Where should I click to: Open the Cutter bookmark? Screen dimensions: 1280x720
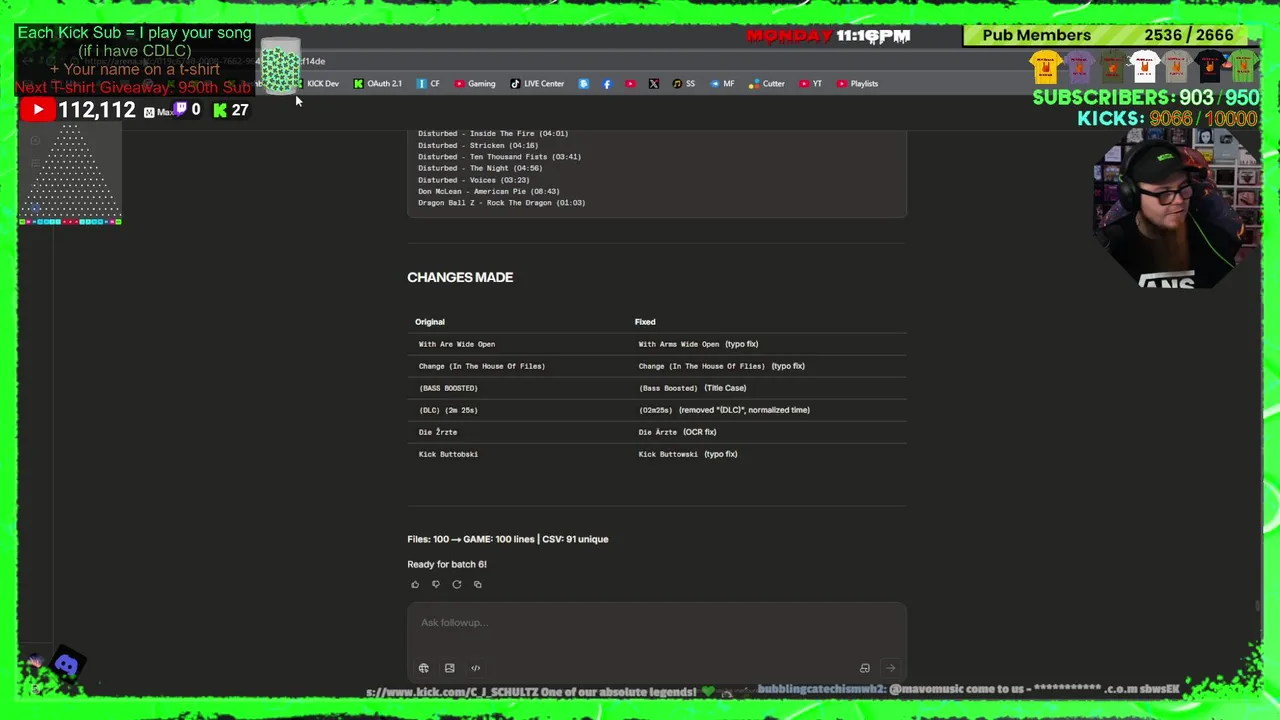click(x=767, y=84)
